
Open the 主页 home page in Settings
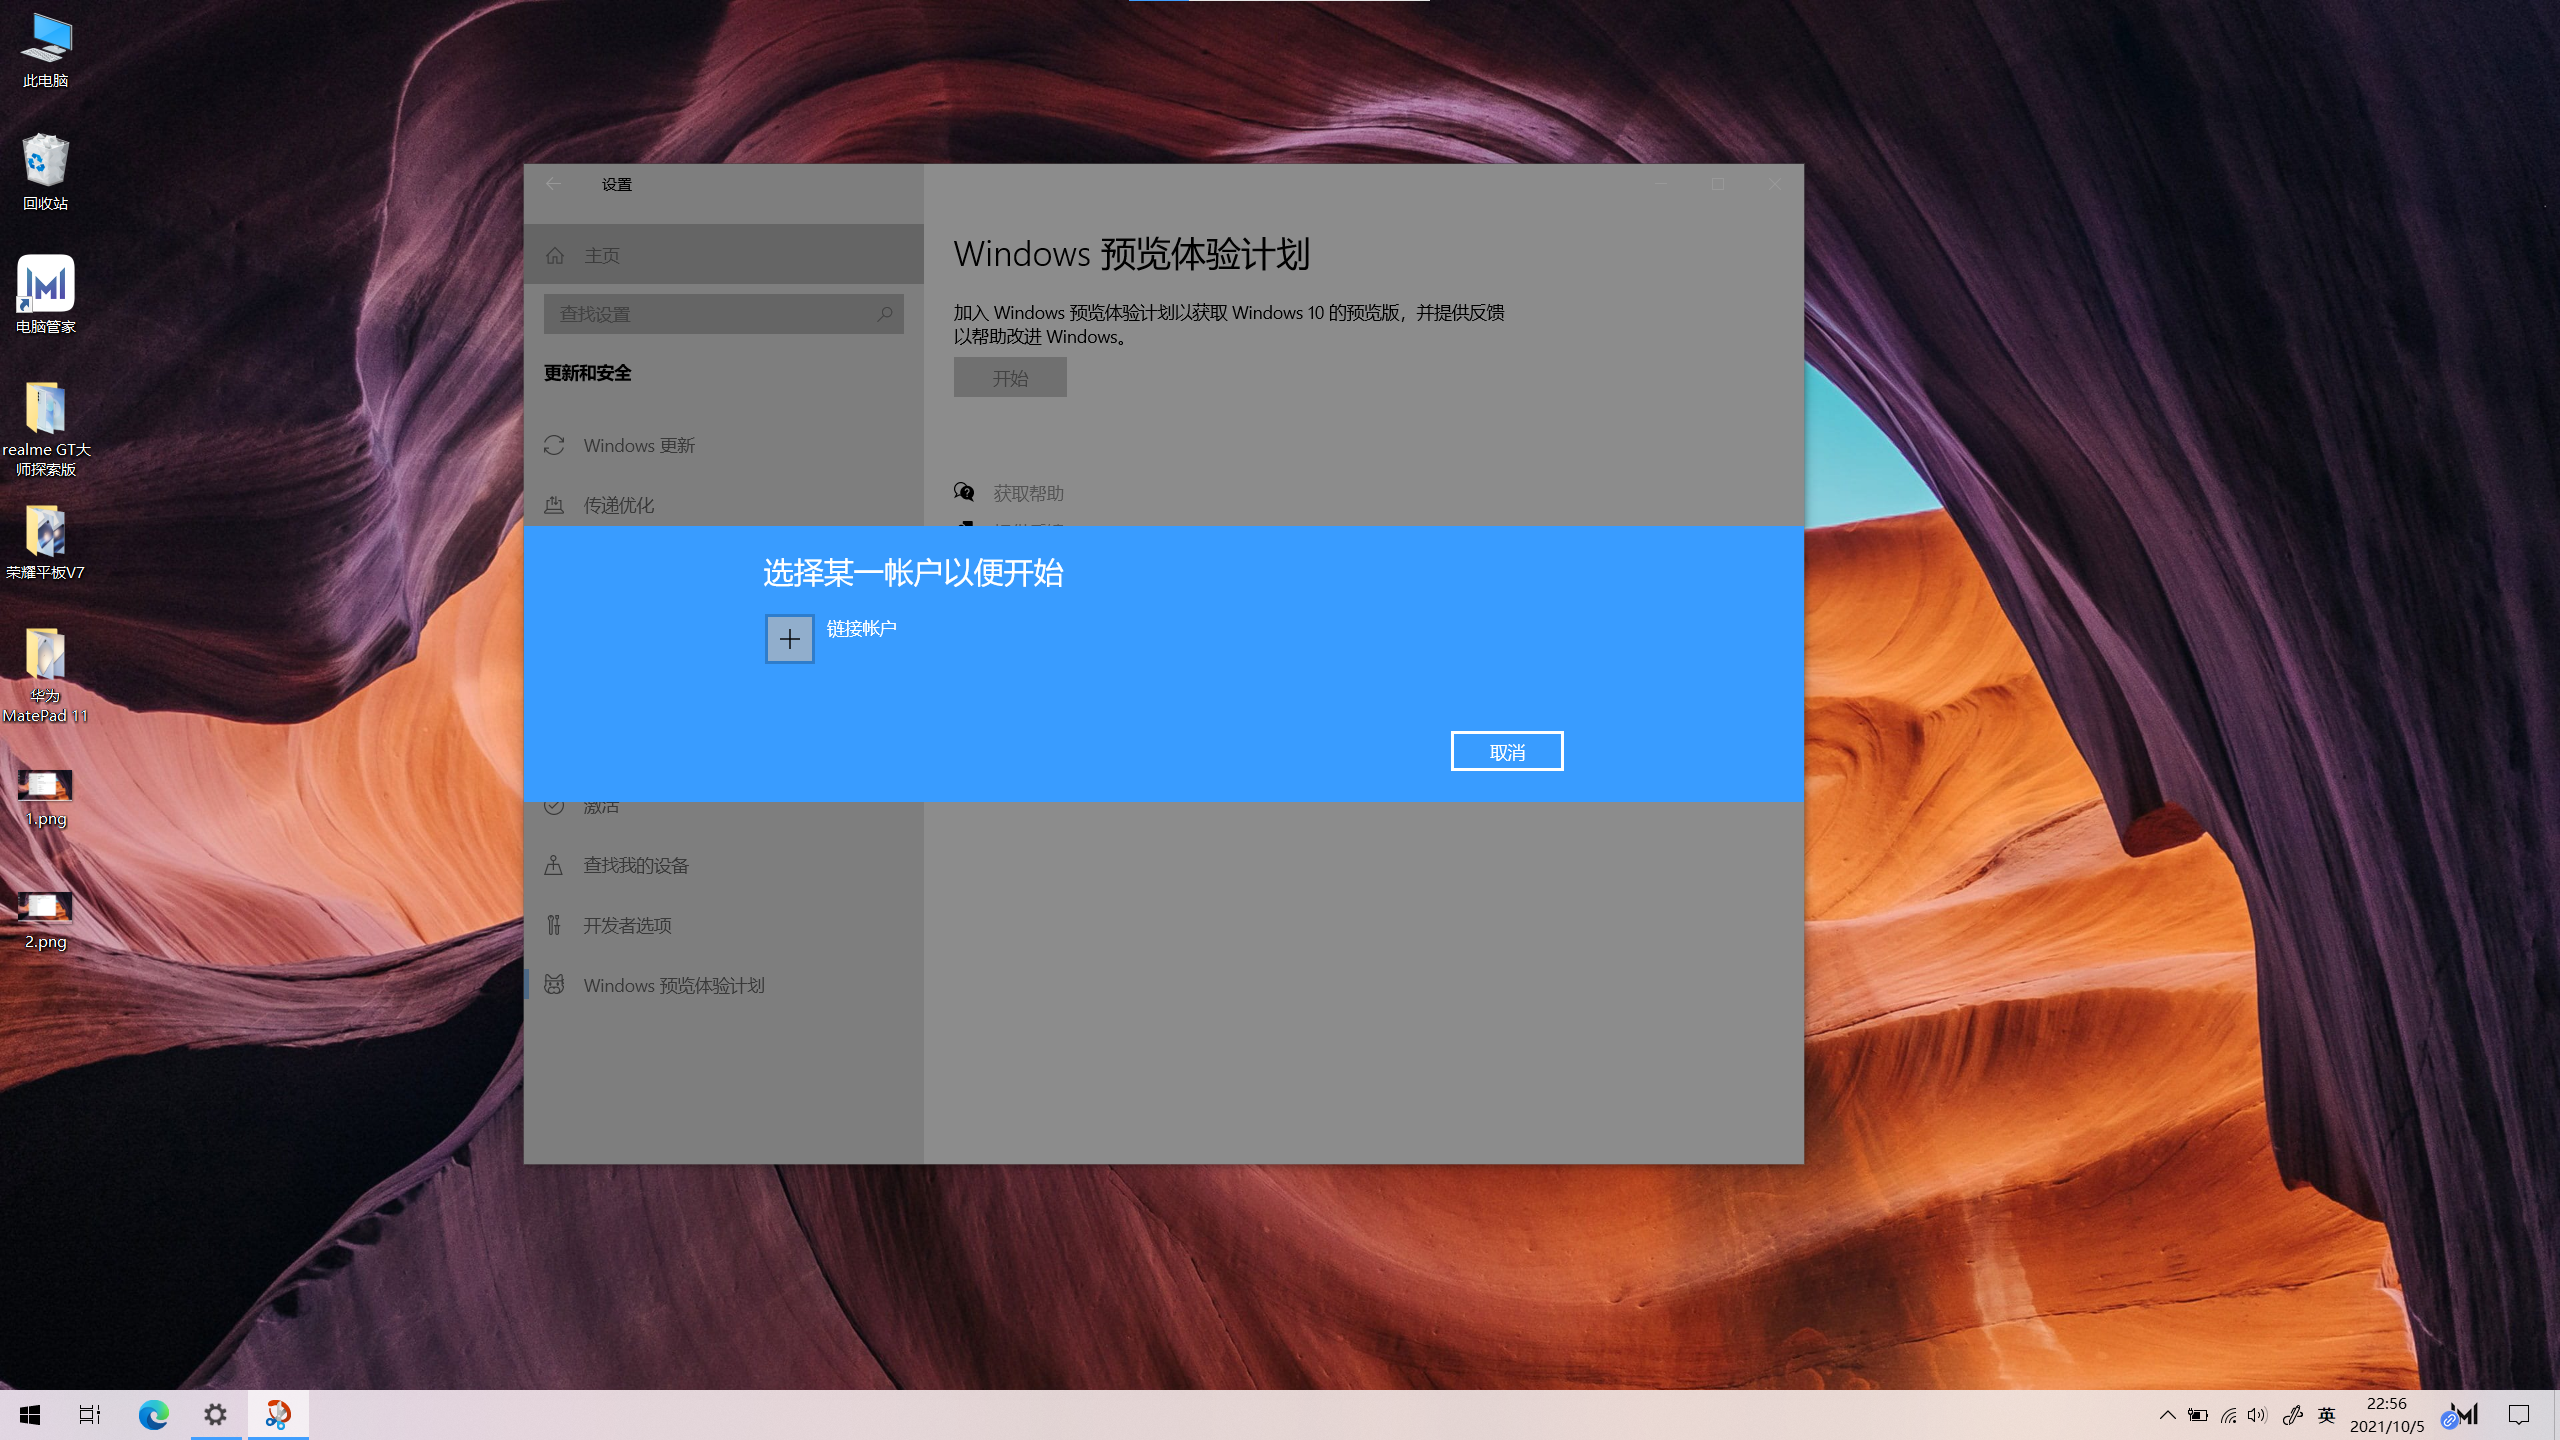[x=724, y=255]
